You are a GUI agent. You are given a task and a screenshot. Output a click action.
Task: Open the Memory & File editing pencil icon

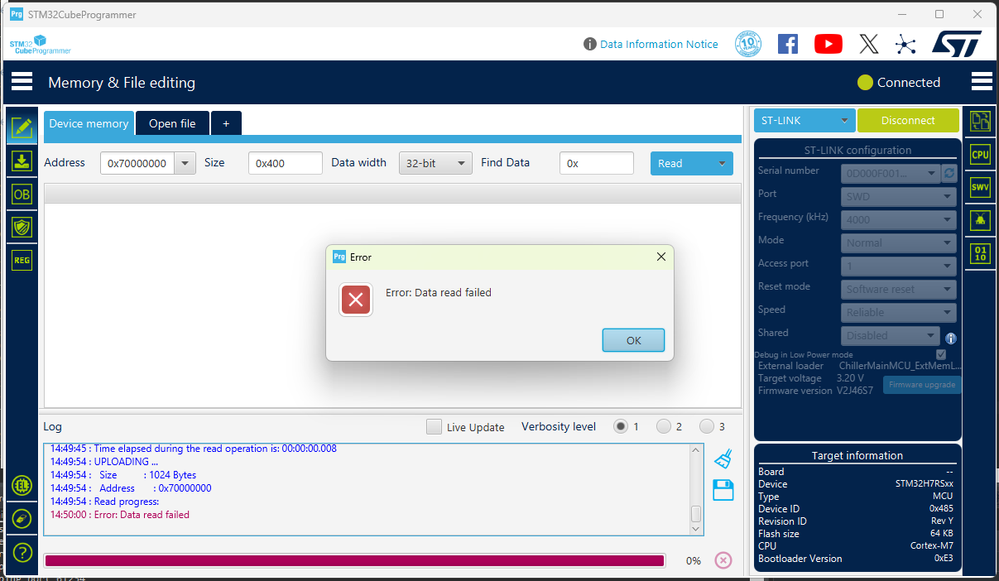point(22,128)
